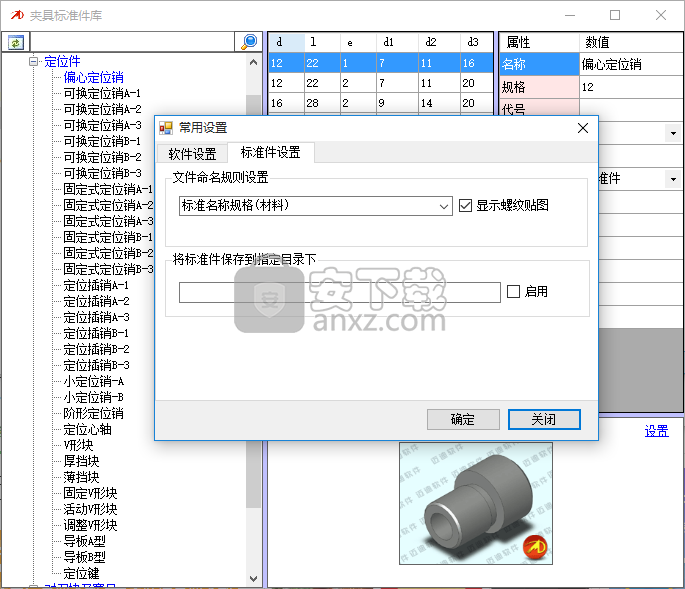Click the tree scrollbar down arrow
Viewport: 685px width, 589px height.
tap(253, 579)
